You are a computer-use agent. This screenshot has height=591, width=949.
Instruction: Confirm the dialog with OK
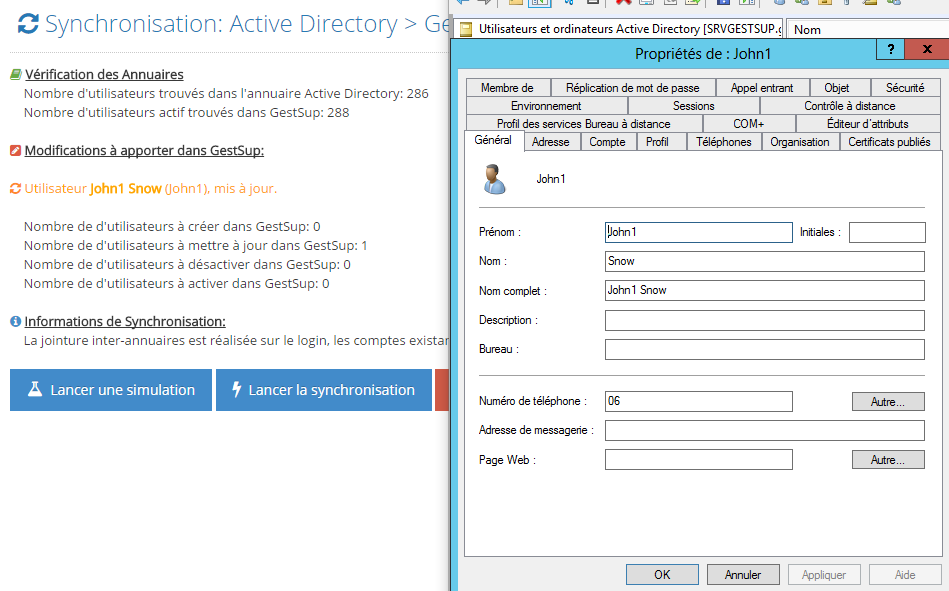point(662,575)
